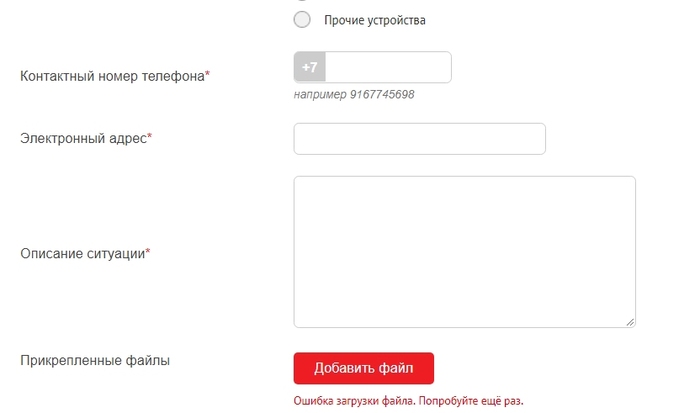Click the red asterisk after description label
The width and height of the screenshot is (700, 413).
tap(148, 253)
